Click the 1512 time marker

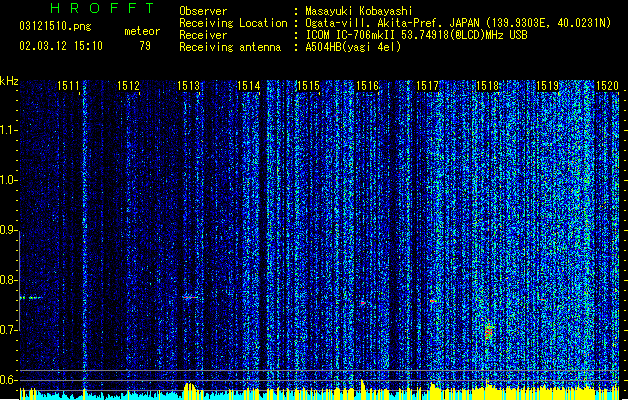pyautogui.click(x=128, y=86)
